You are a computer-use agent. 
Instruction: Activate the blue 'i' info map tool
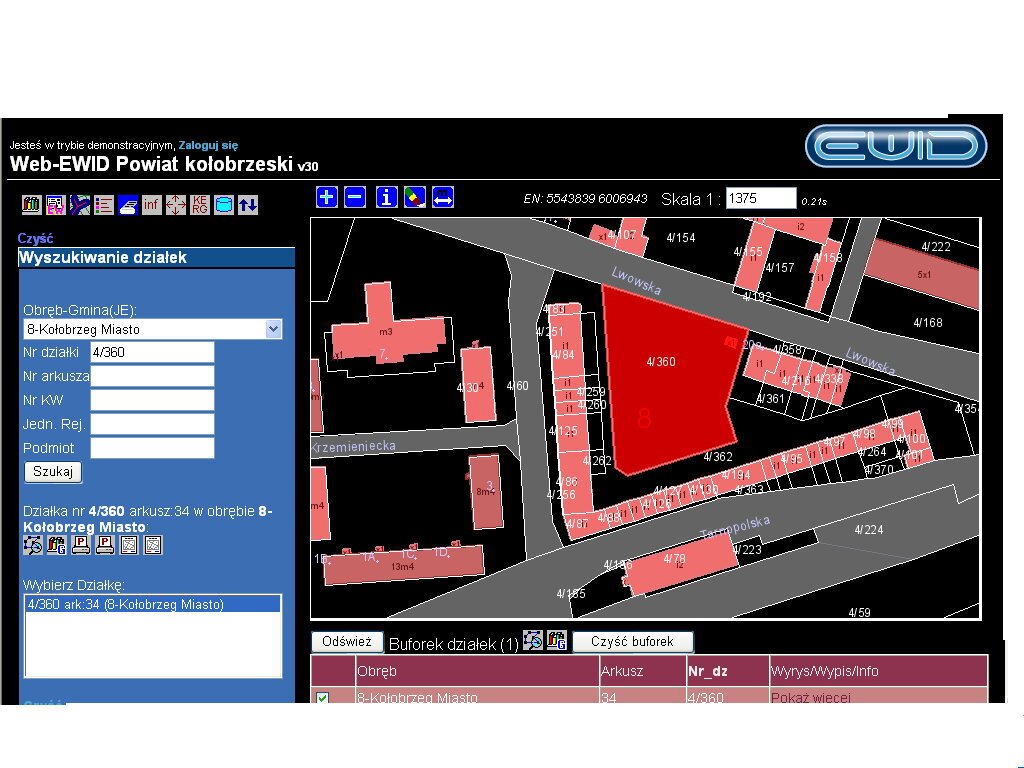point(387,197)
